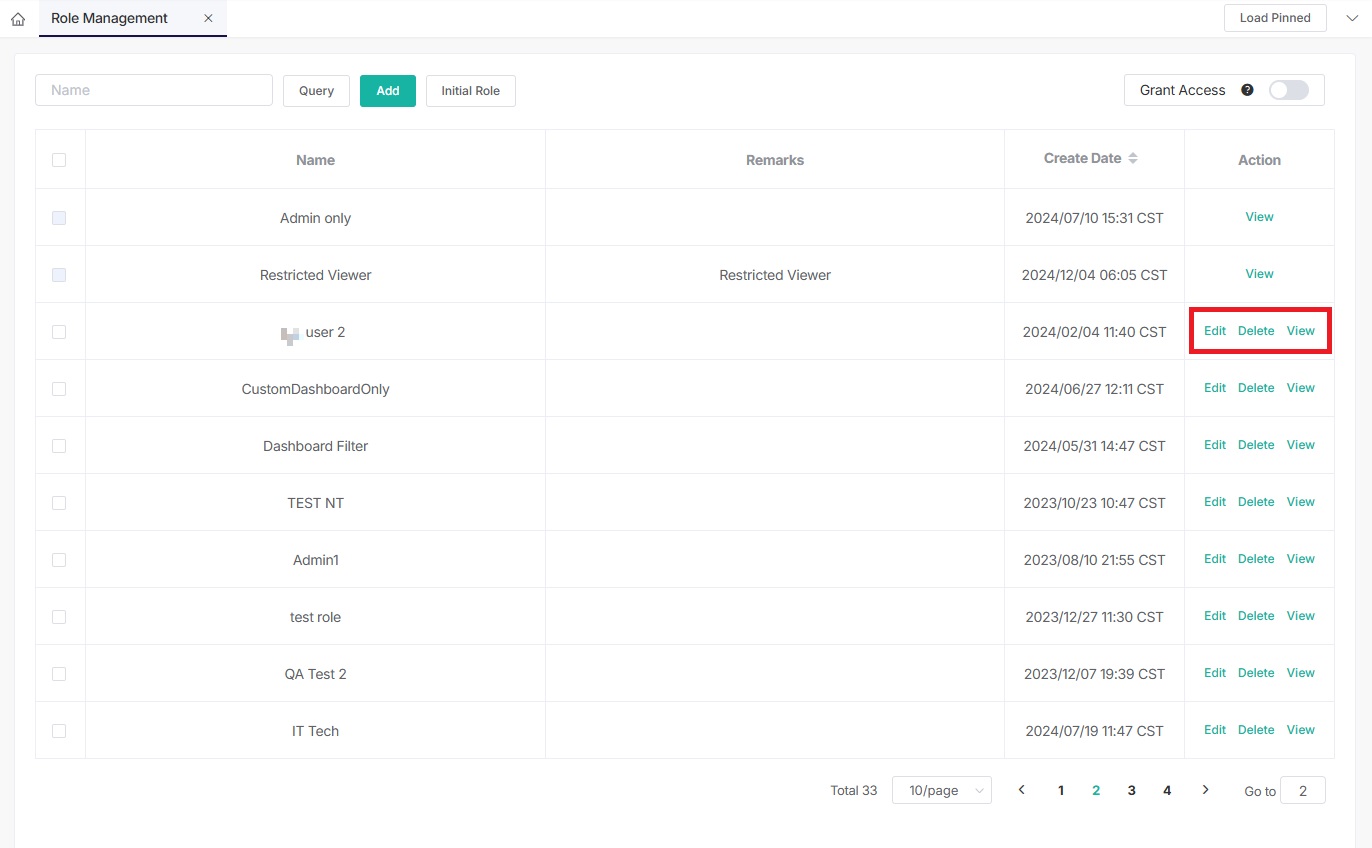Edit the QA Test 2 role
This screenshot has width=1372, height=848.
tap(1214, 673)
